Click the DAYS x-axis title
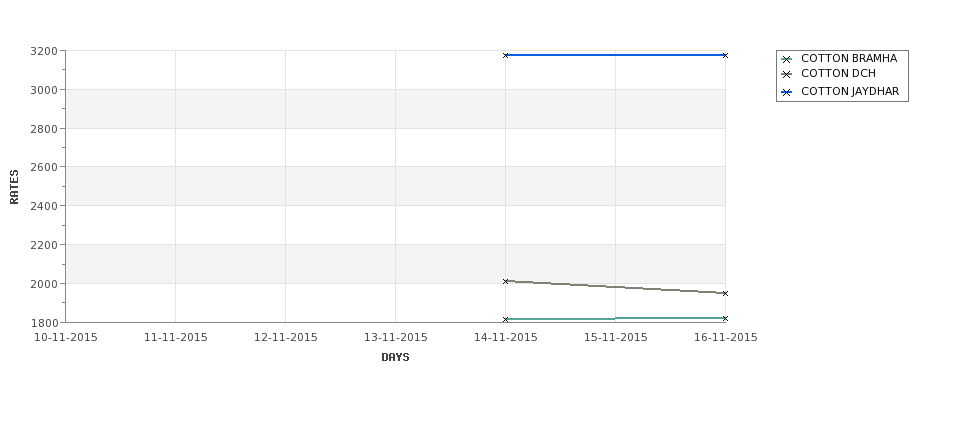This screenshot has width=975, height=429. (395, 357)
